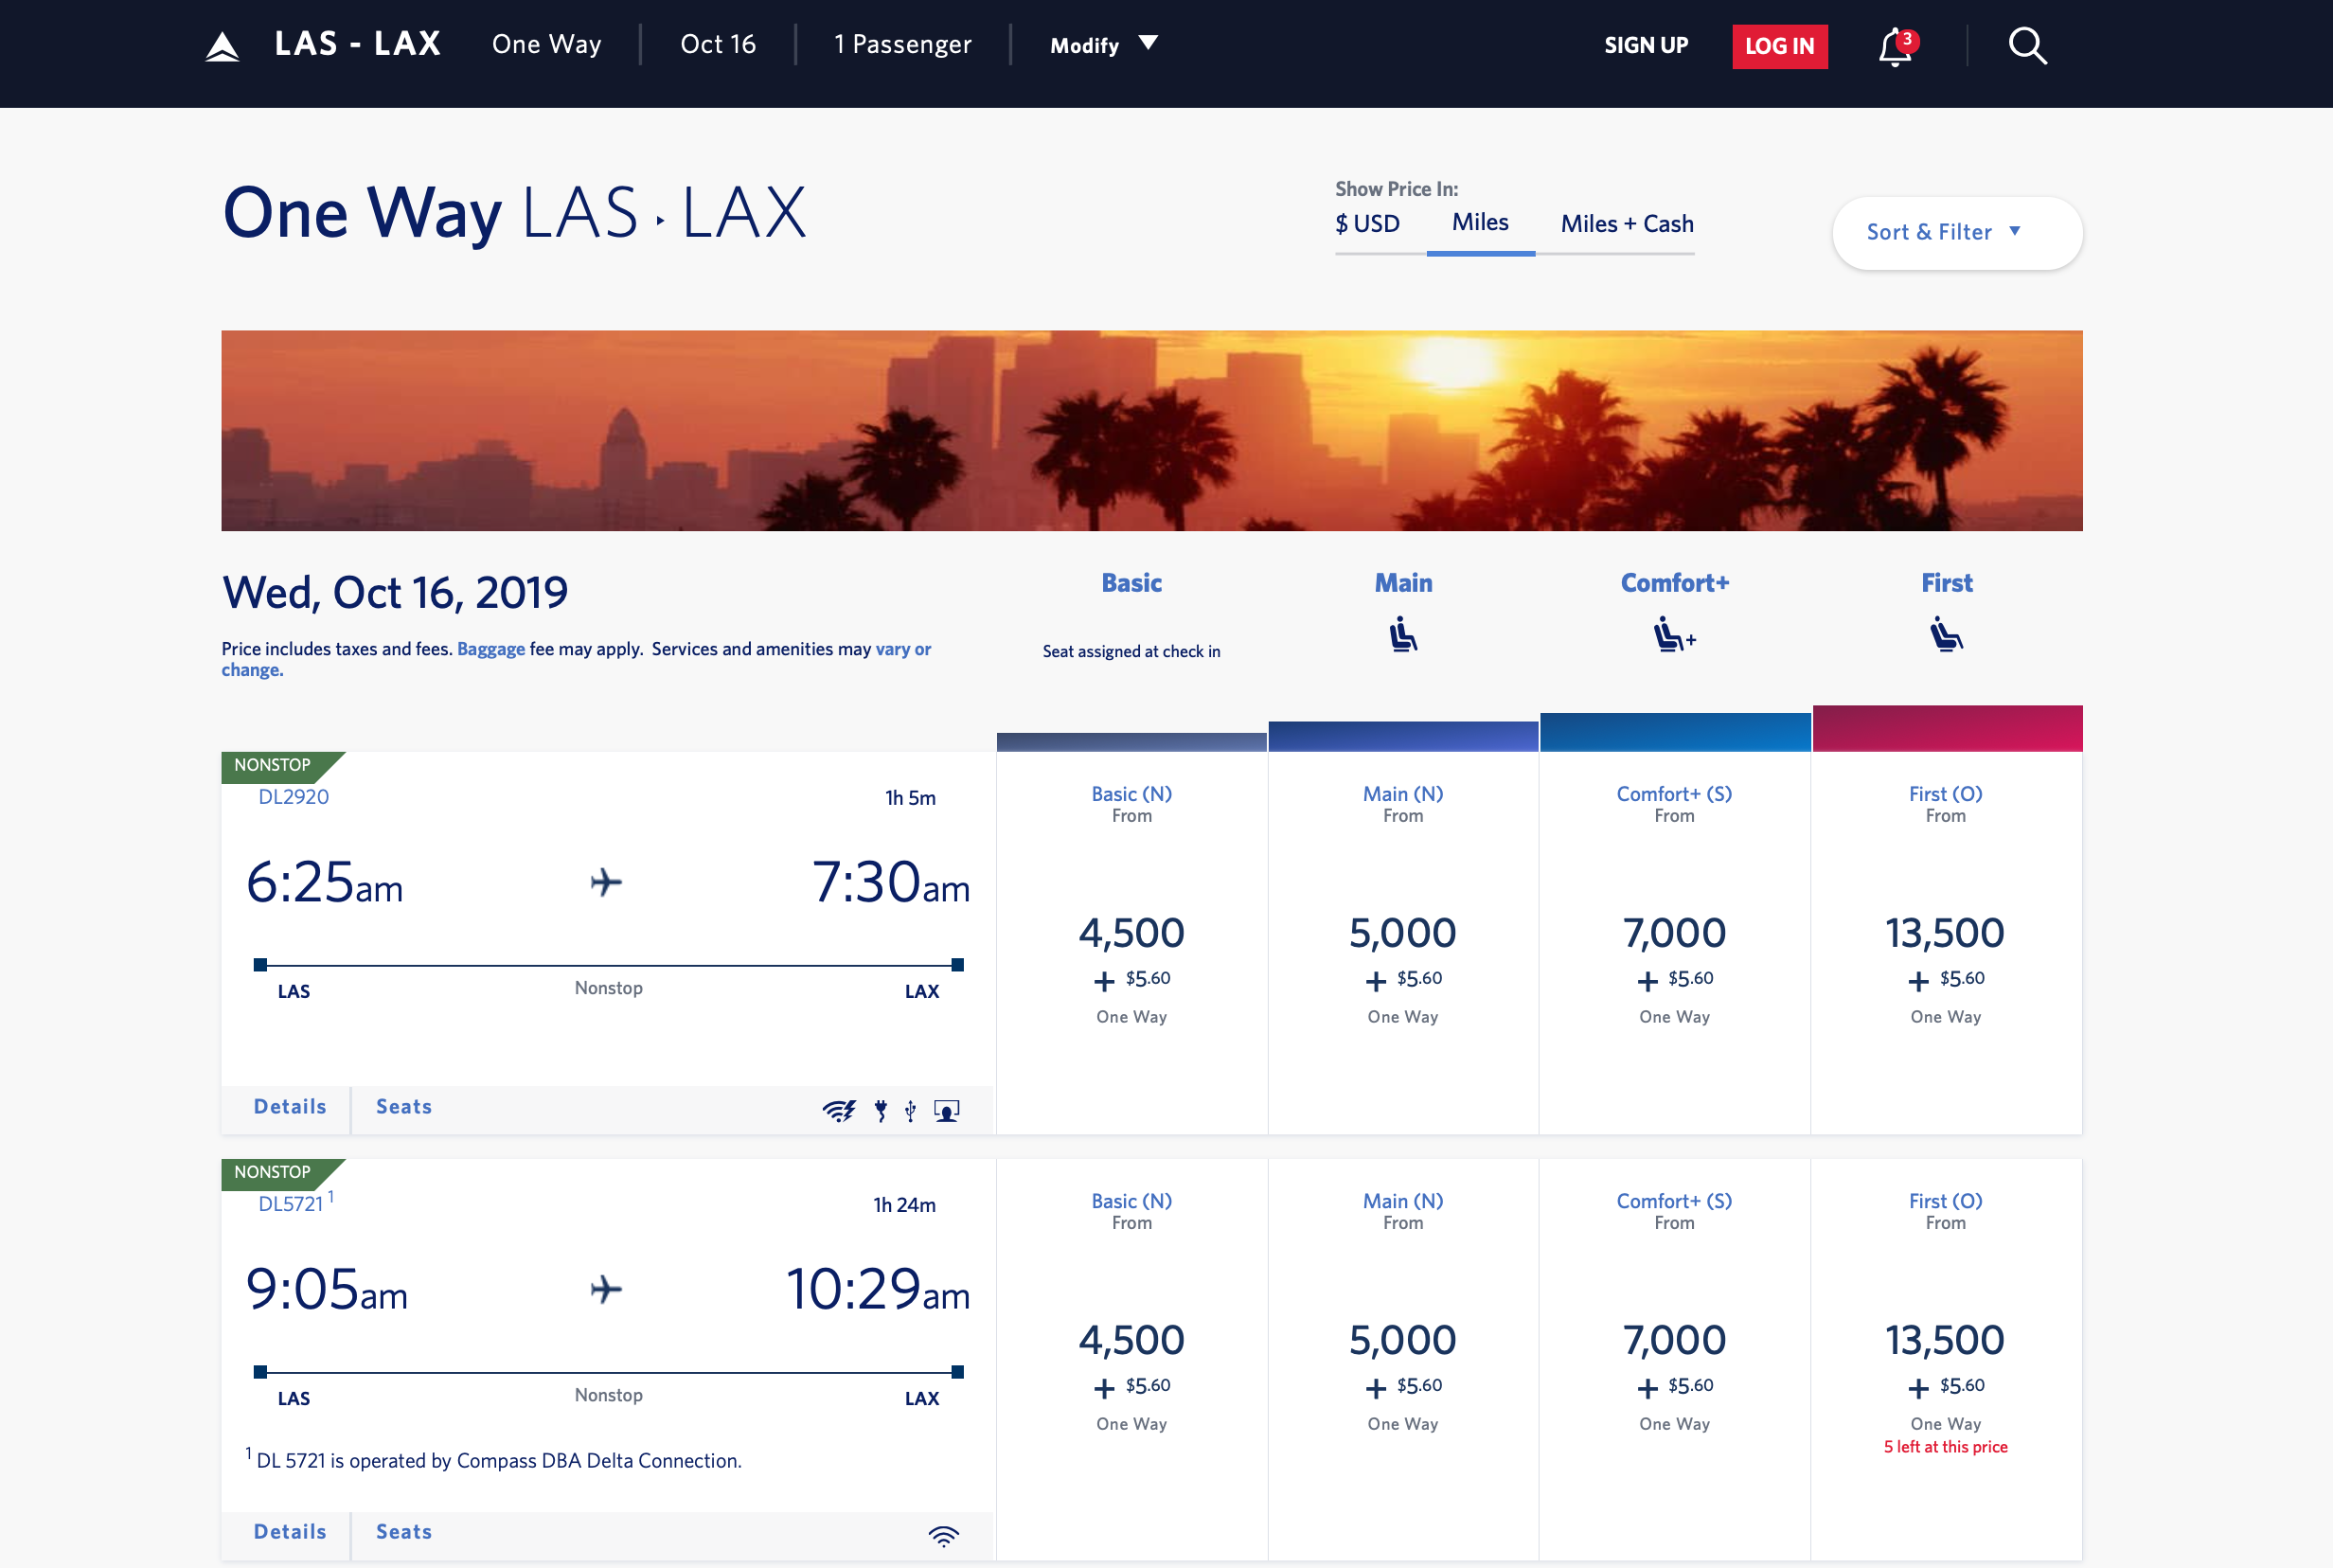
Task: Click the Comfort+ column header
Action: click(1674, 583)
